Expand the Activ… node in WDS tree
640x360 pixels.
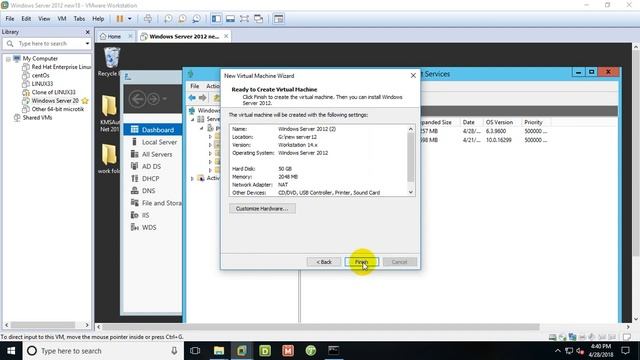coord(192,178)
